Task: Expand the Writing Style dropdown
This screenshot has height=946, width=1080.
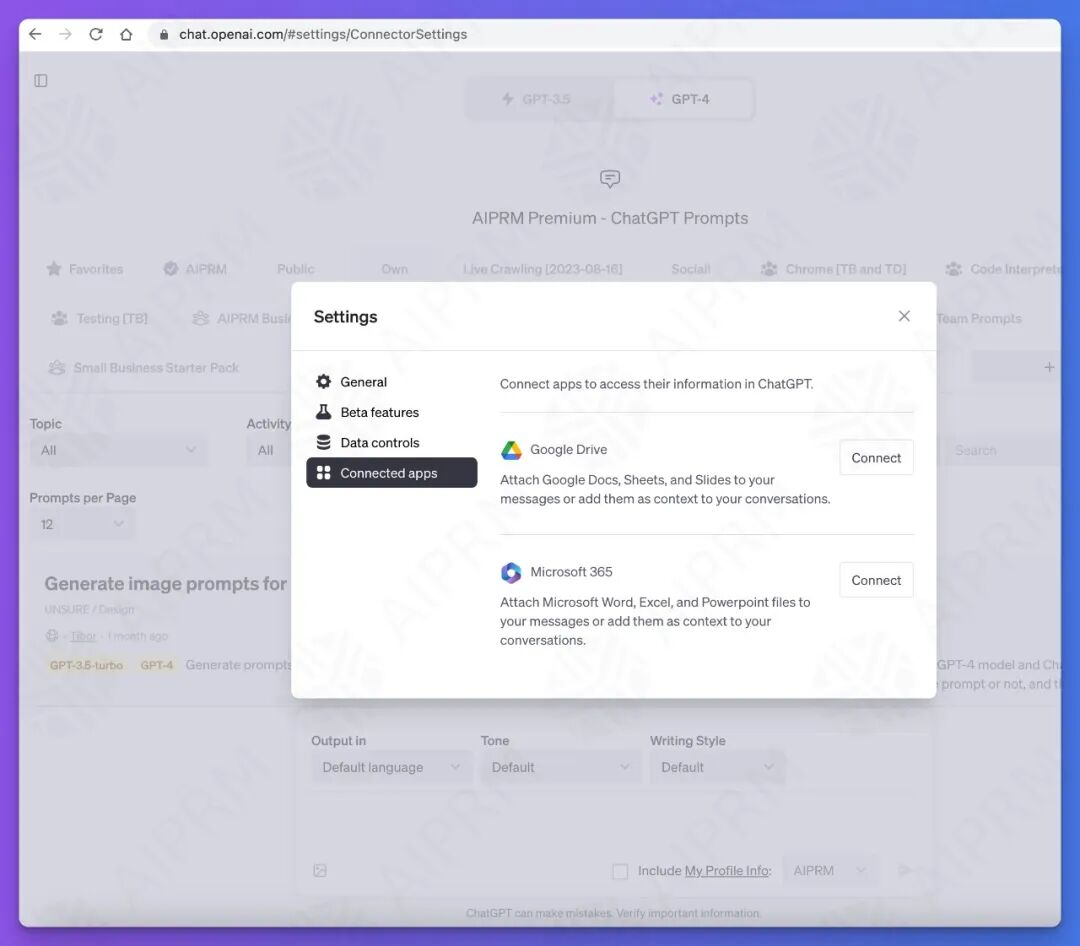Action: [717, 767]
